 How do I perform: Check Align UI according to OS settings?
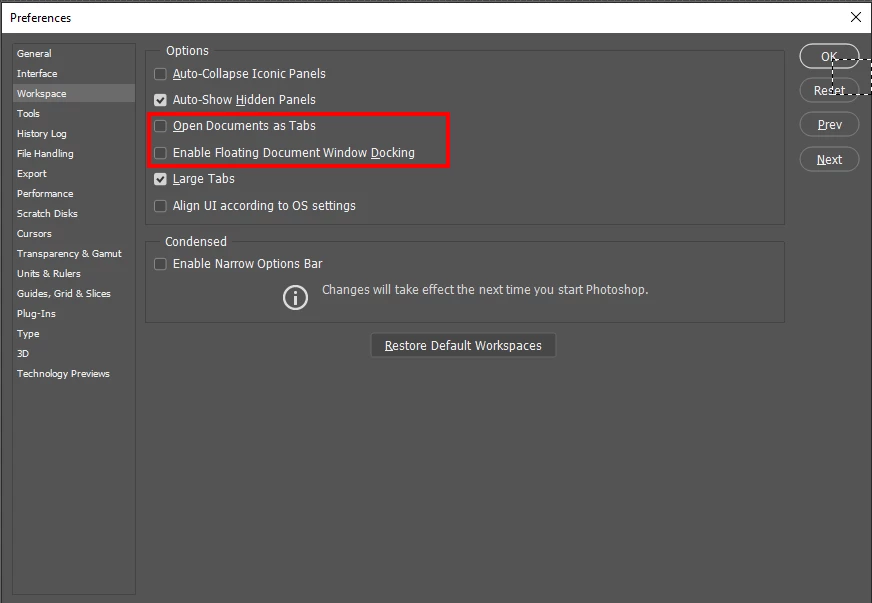(160, 206)
